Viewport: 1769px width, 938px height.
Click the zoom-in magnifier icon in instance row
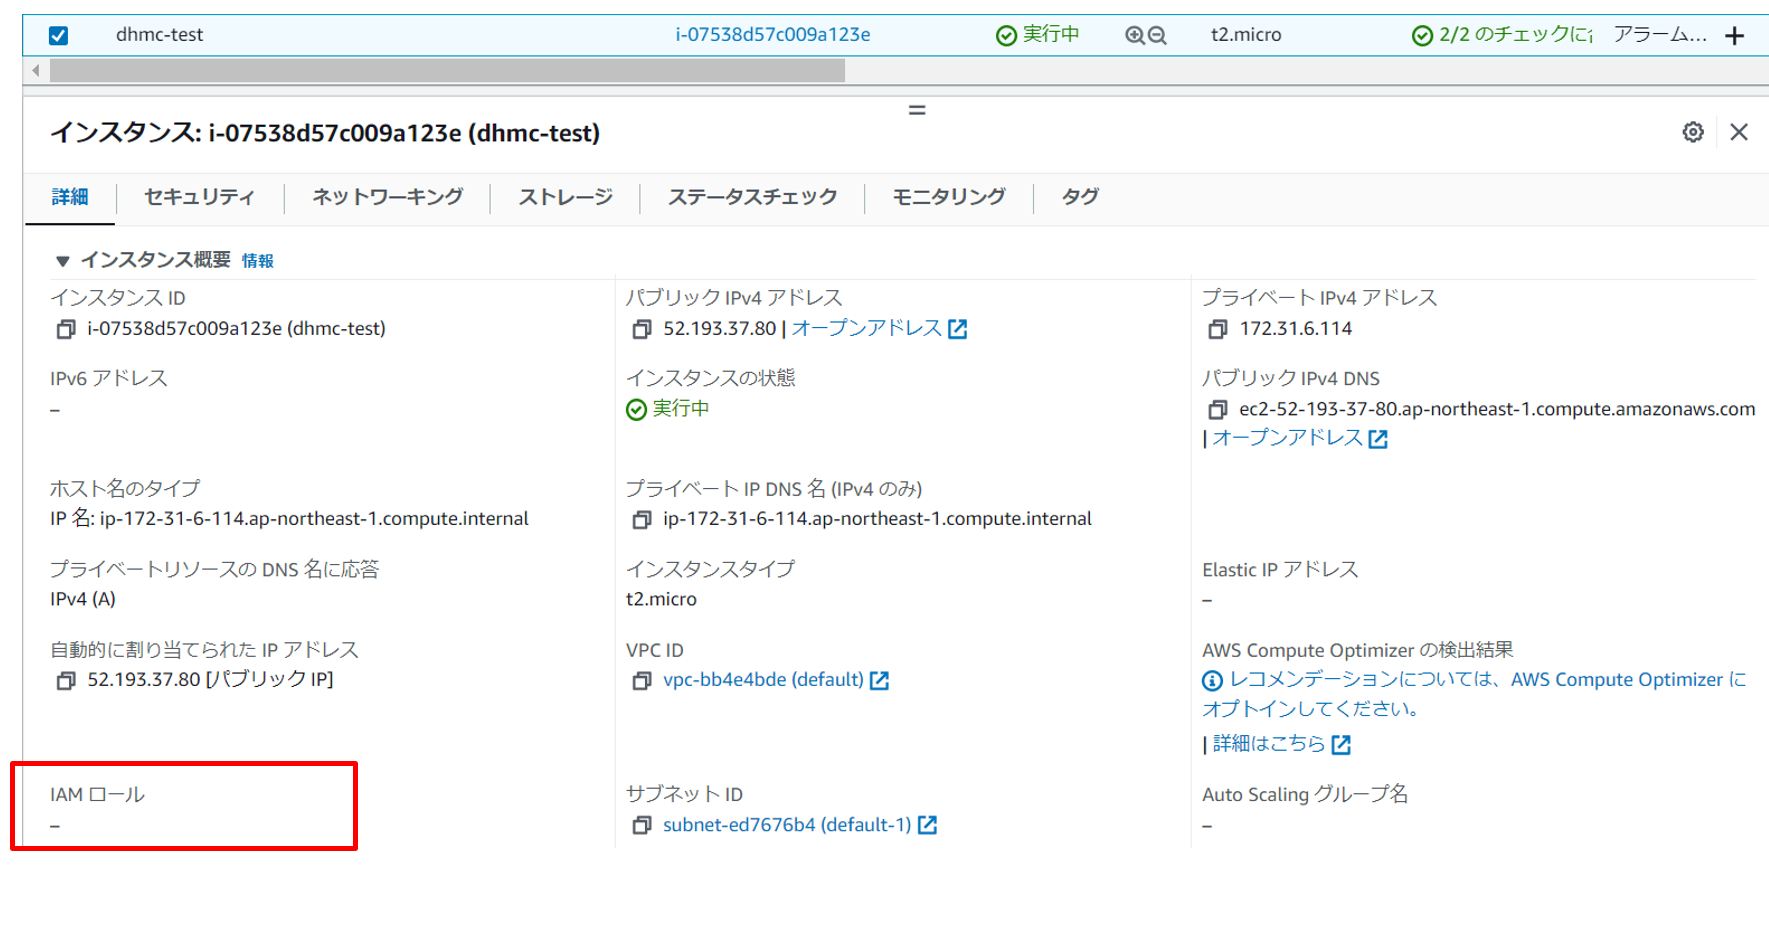pos(1135,35)
